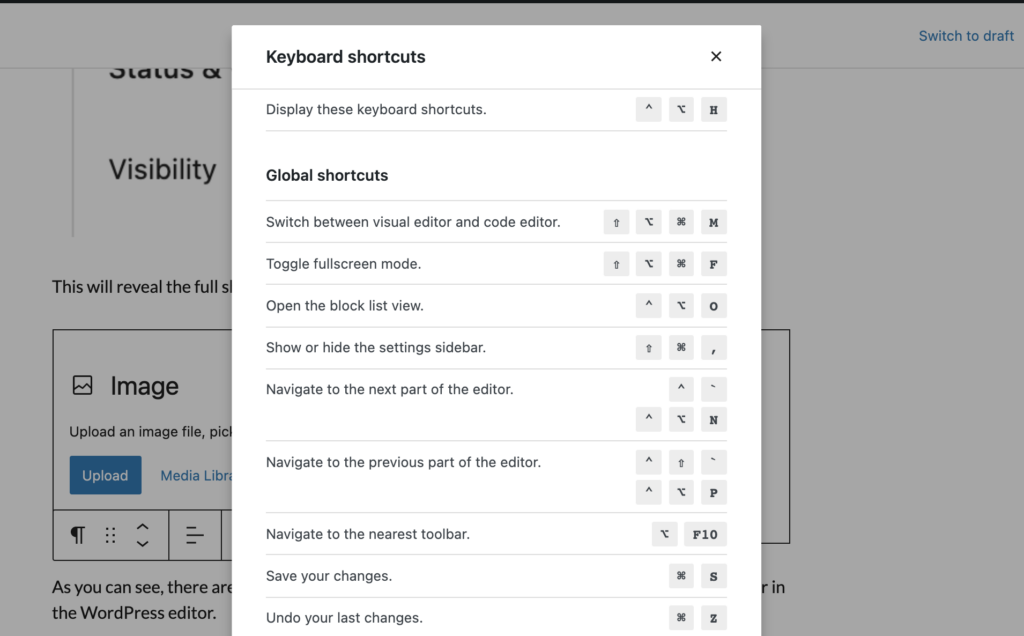This screenshot has width=1024, height=636.
Task: Click "the WordPress editor." paragraph text
Action: point(134,612)
